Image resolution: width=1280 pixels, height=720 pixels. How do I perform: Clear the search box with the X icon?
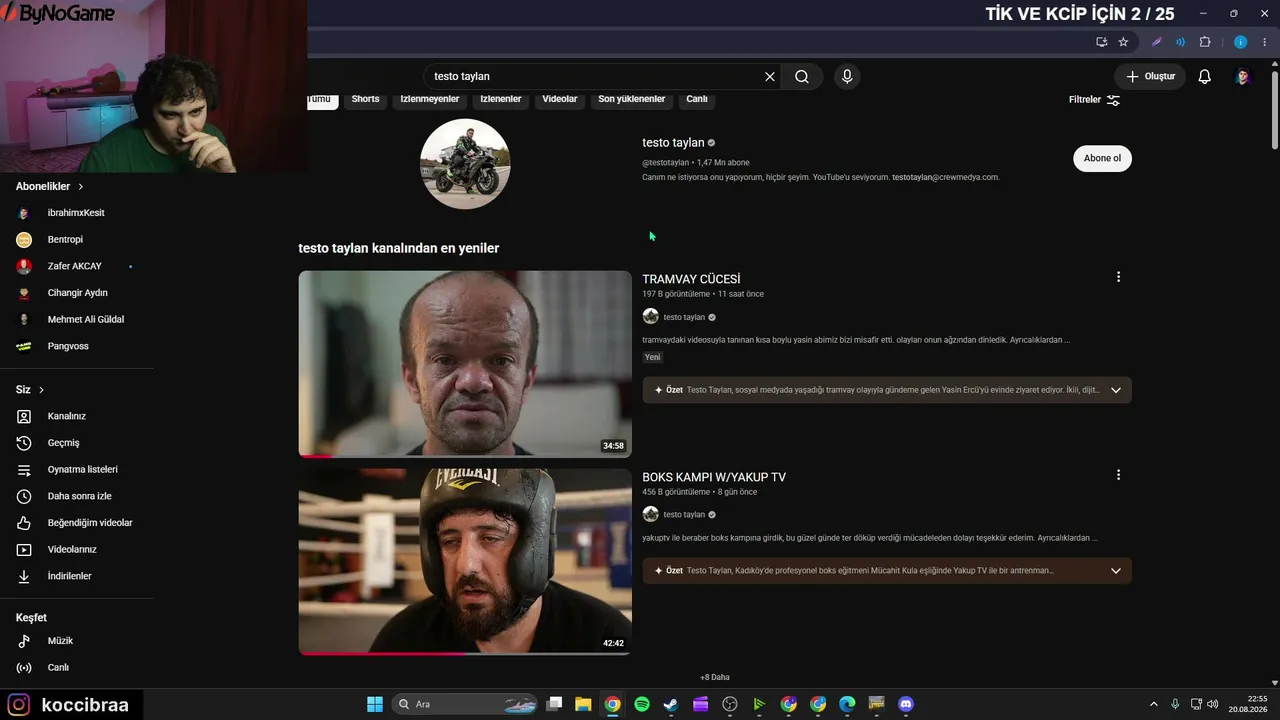coord(770,76)
